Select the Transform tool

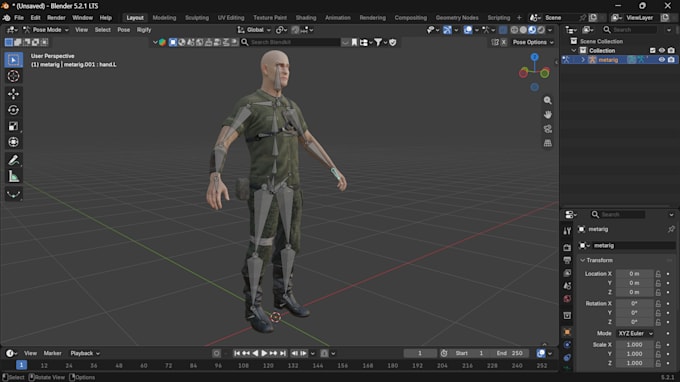[13, 142]
